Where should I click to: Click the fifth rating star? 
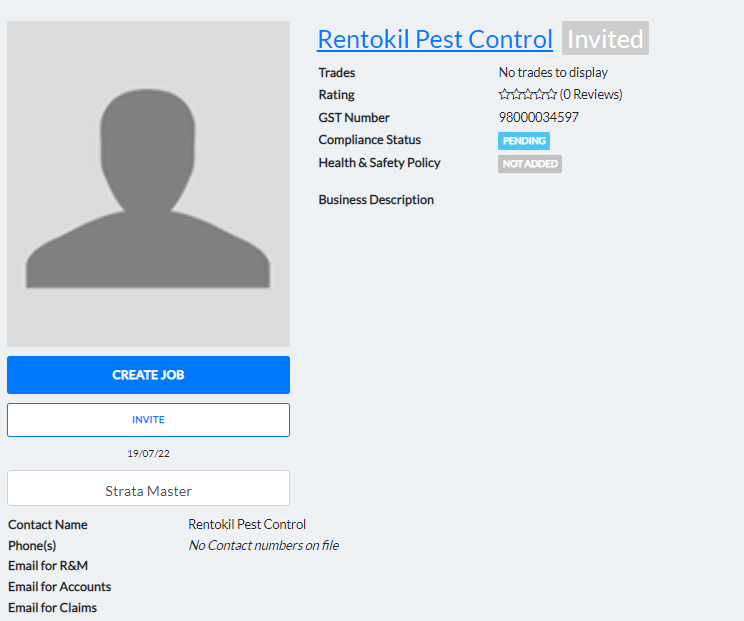point(551,95)
